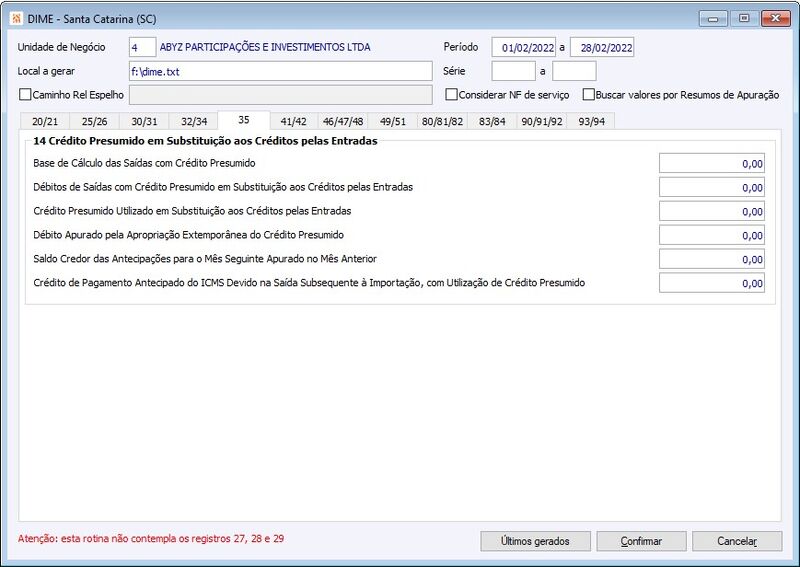Focus the first Série field
This screenshot has width=800, height=567.
(x=513, y=71)
